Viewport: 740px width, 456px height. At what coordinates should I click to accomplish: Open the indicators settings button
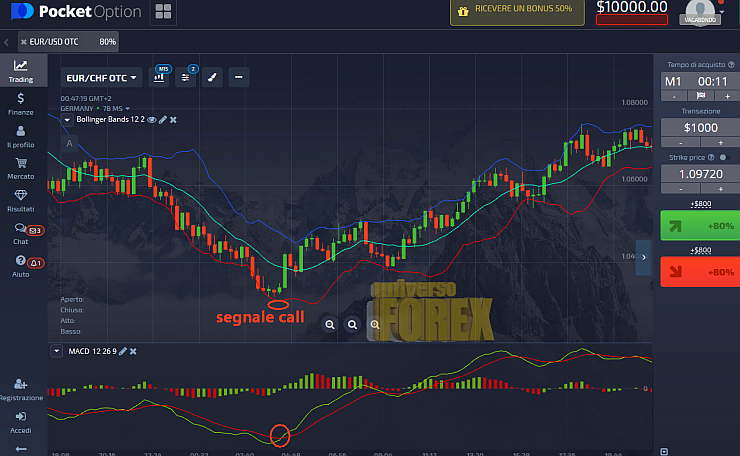point(185,77)
